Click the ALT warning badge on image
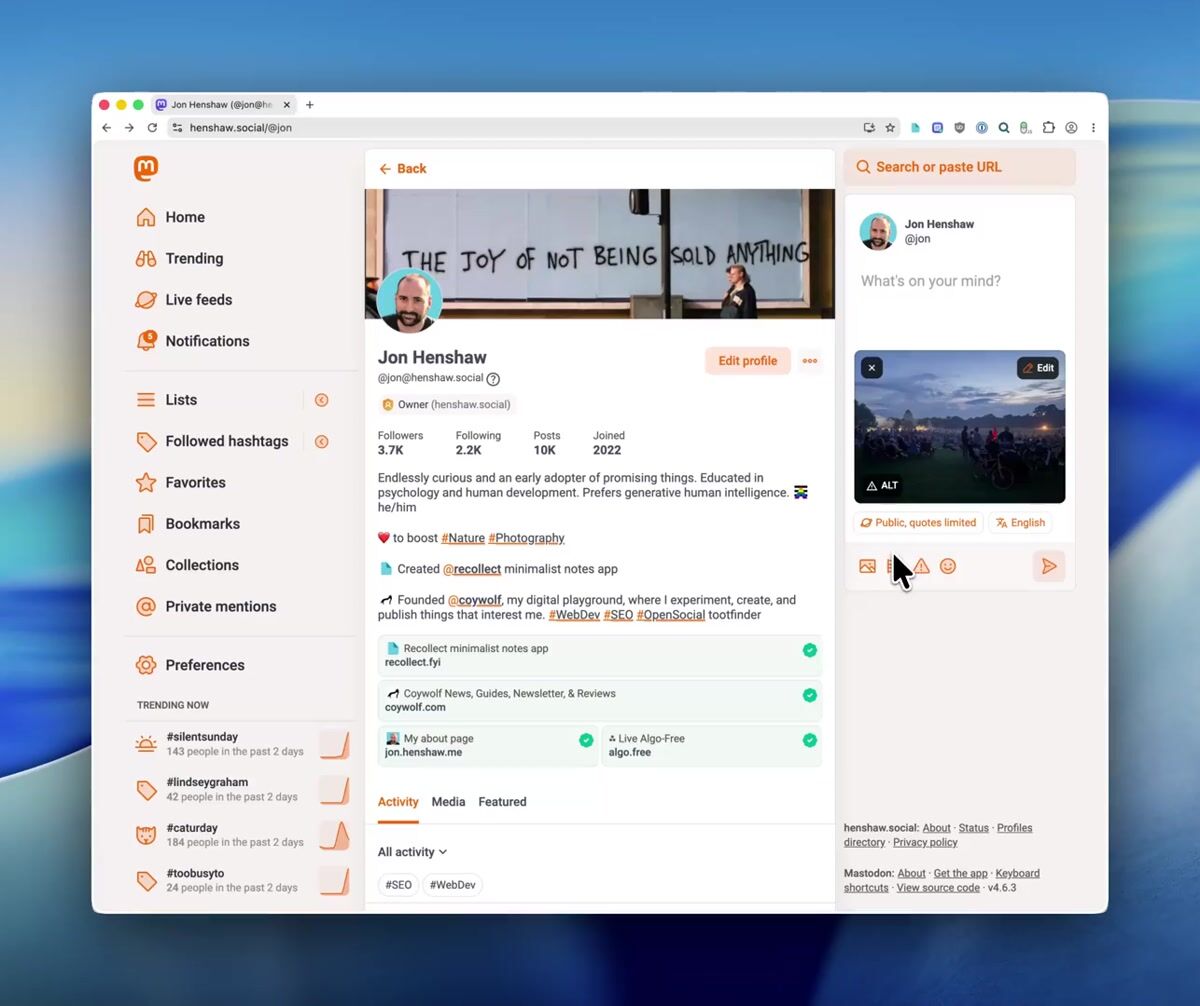Image resolution: width=1200 pixels, height=1006 pixels. (882, 485)
